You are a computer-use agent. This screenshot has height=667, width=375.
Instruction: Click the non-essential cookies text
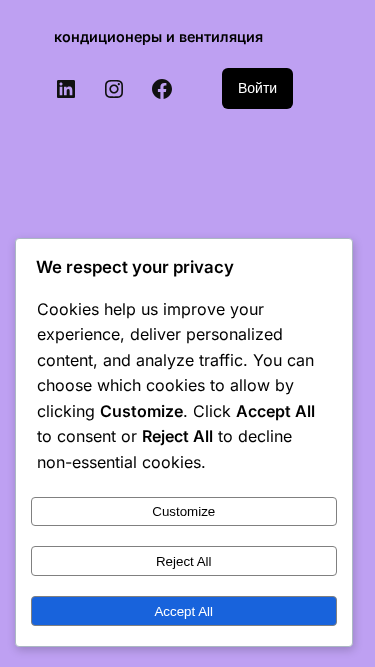coord(121,462)
